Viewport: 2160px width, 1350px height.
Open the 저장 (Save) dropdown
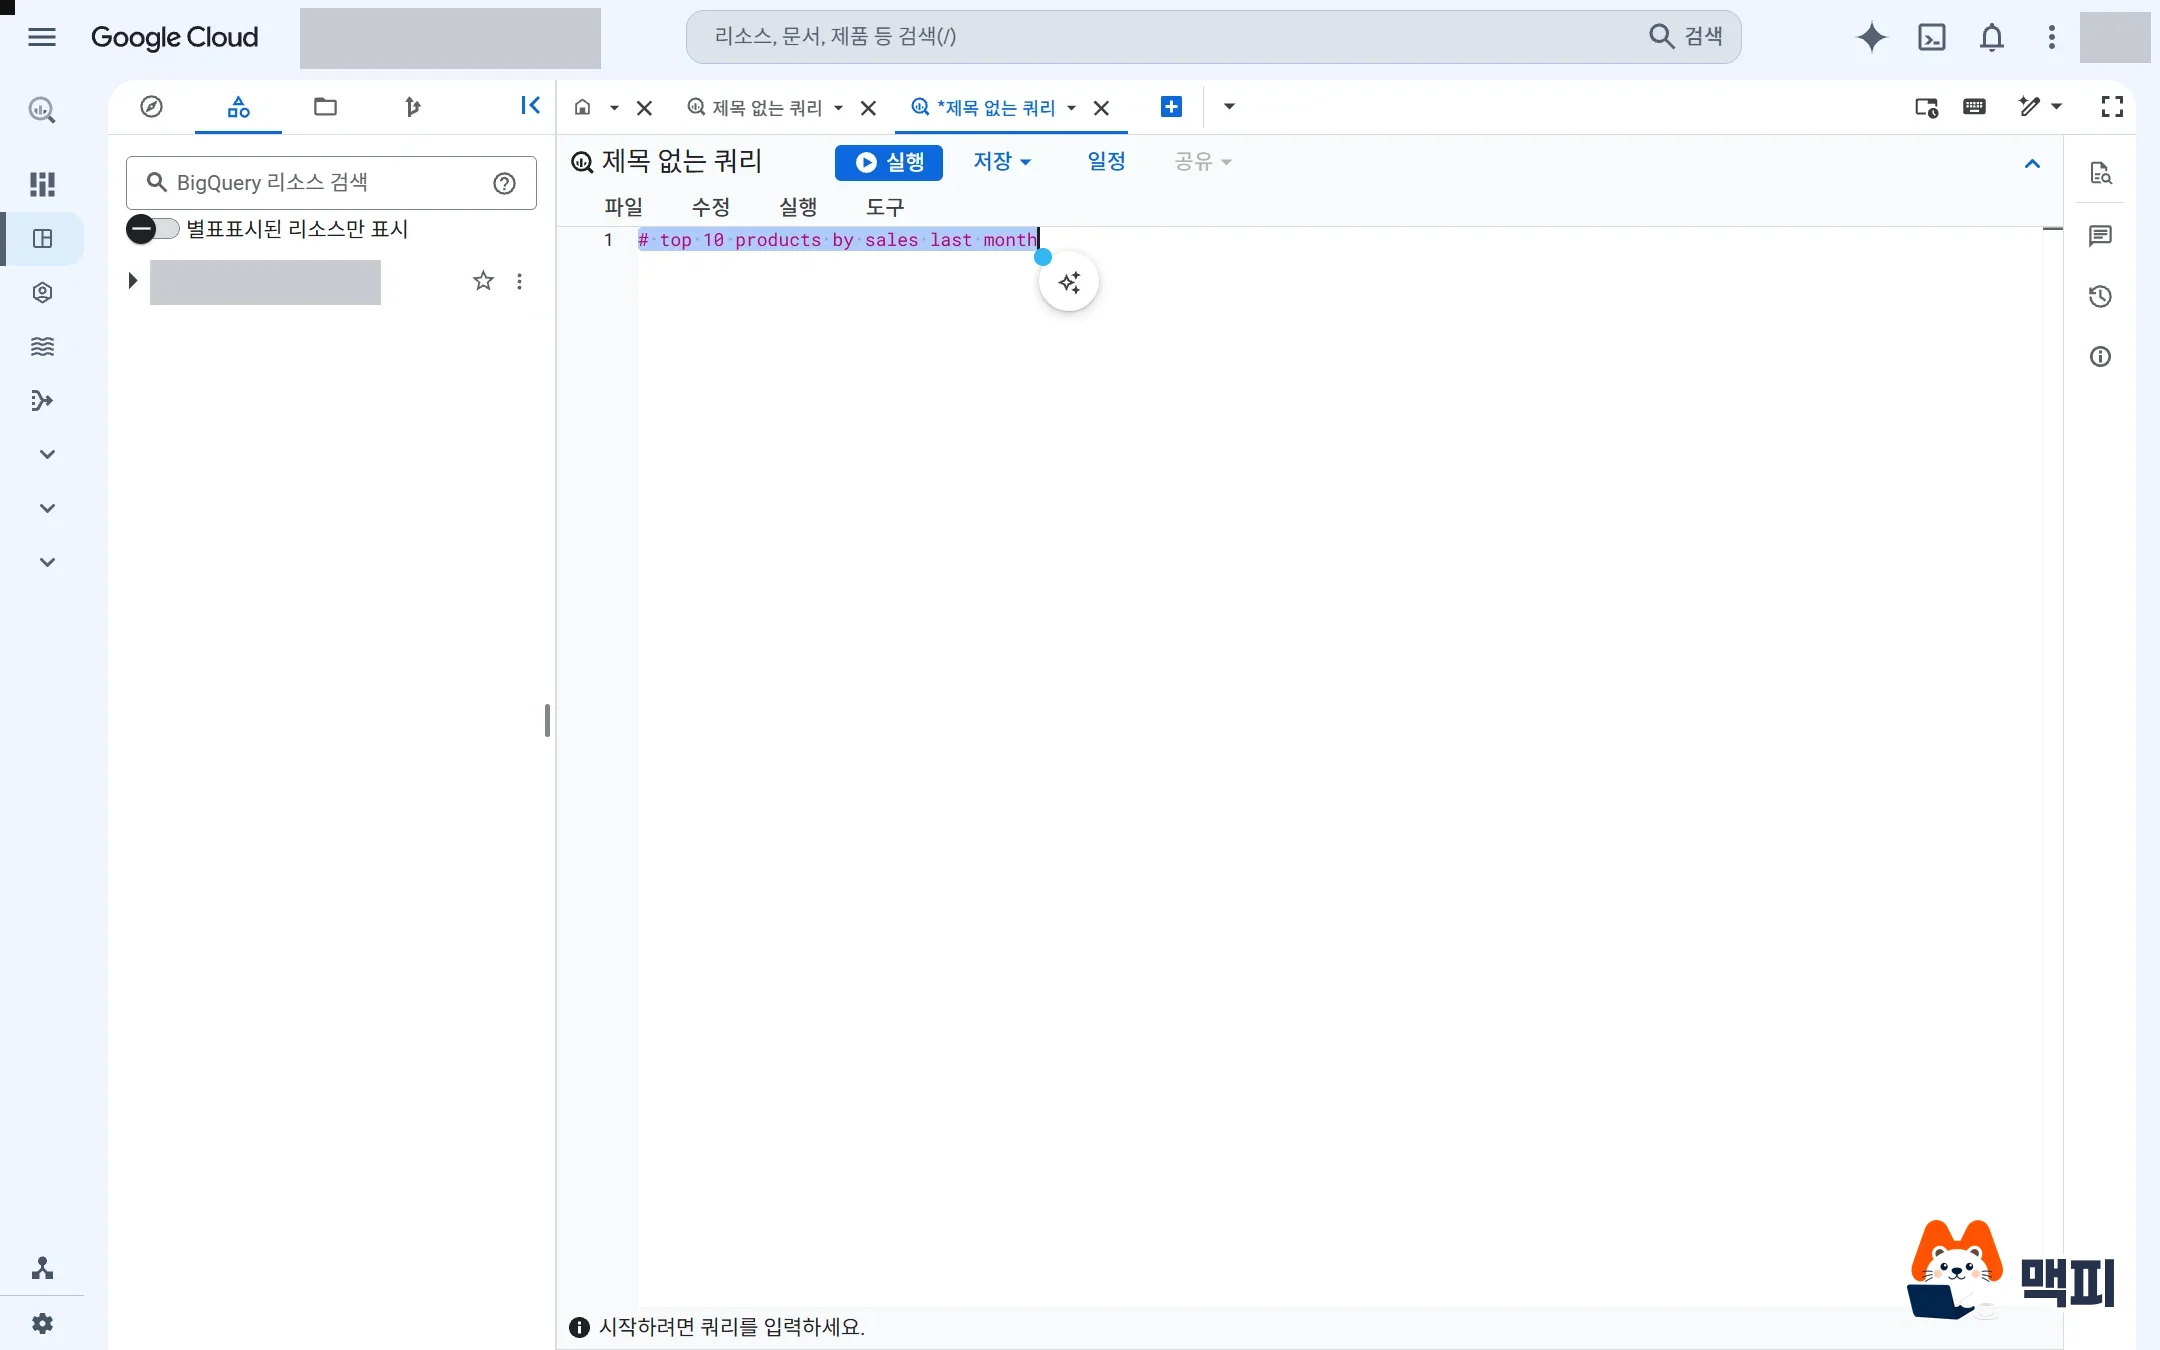pos(1002,162)
